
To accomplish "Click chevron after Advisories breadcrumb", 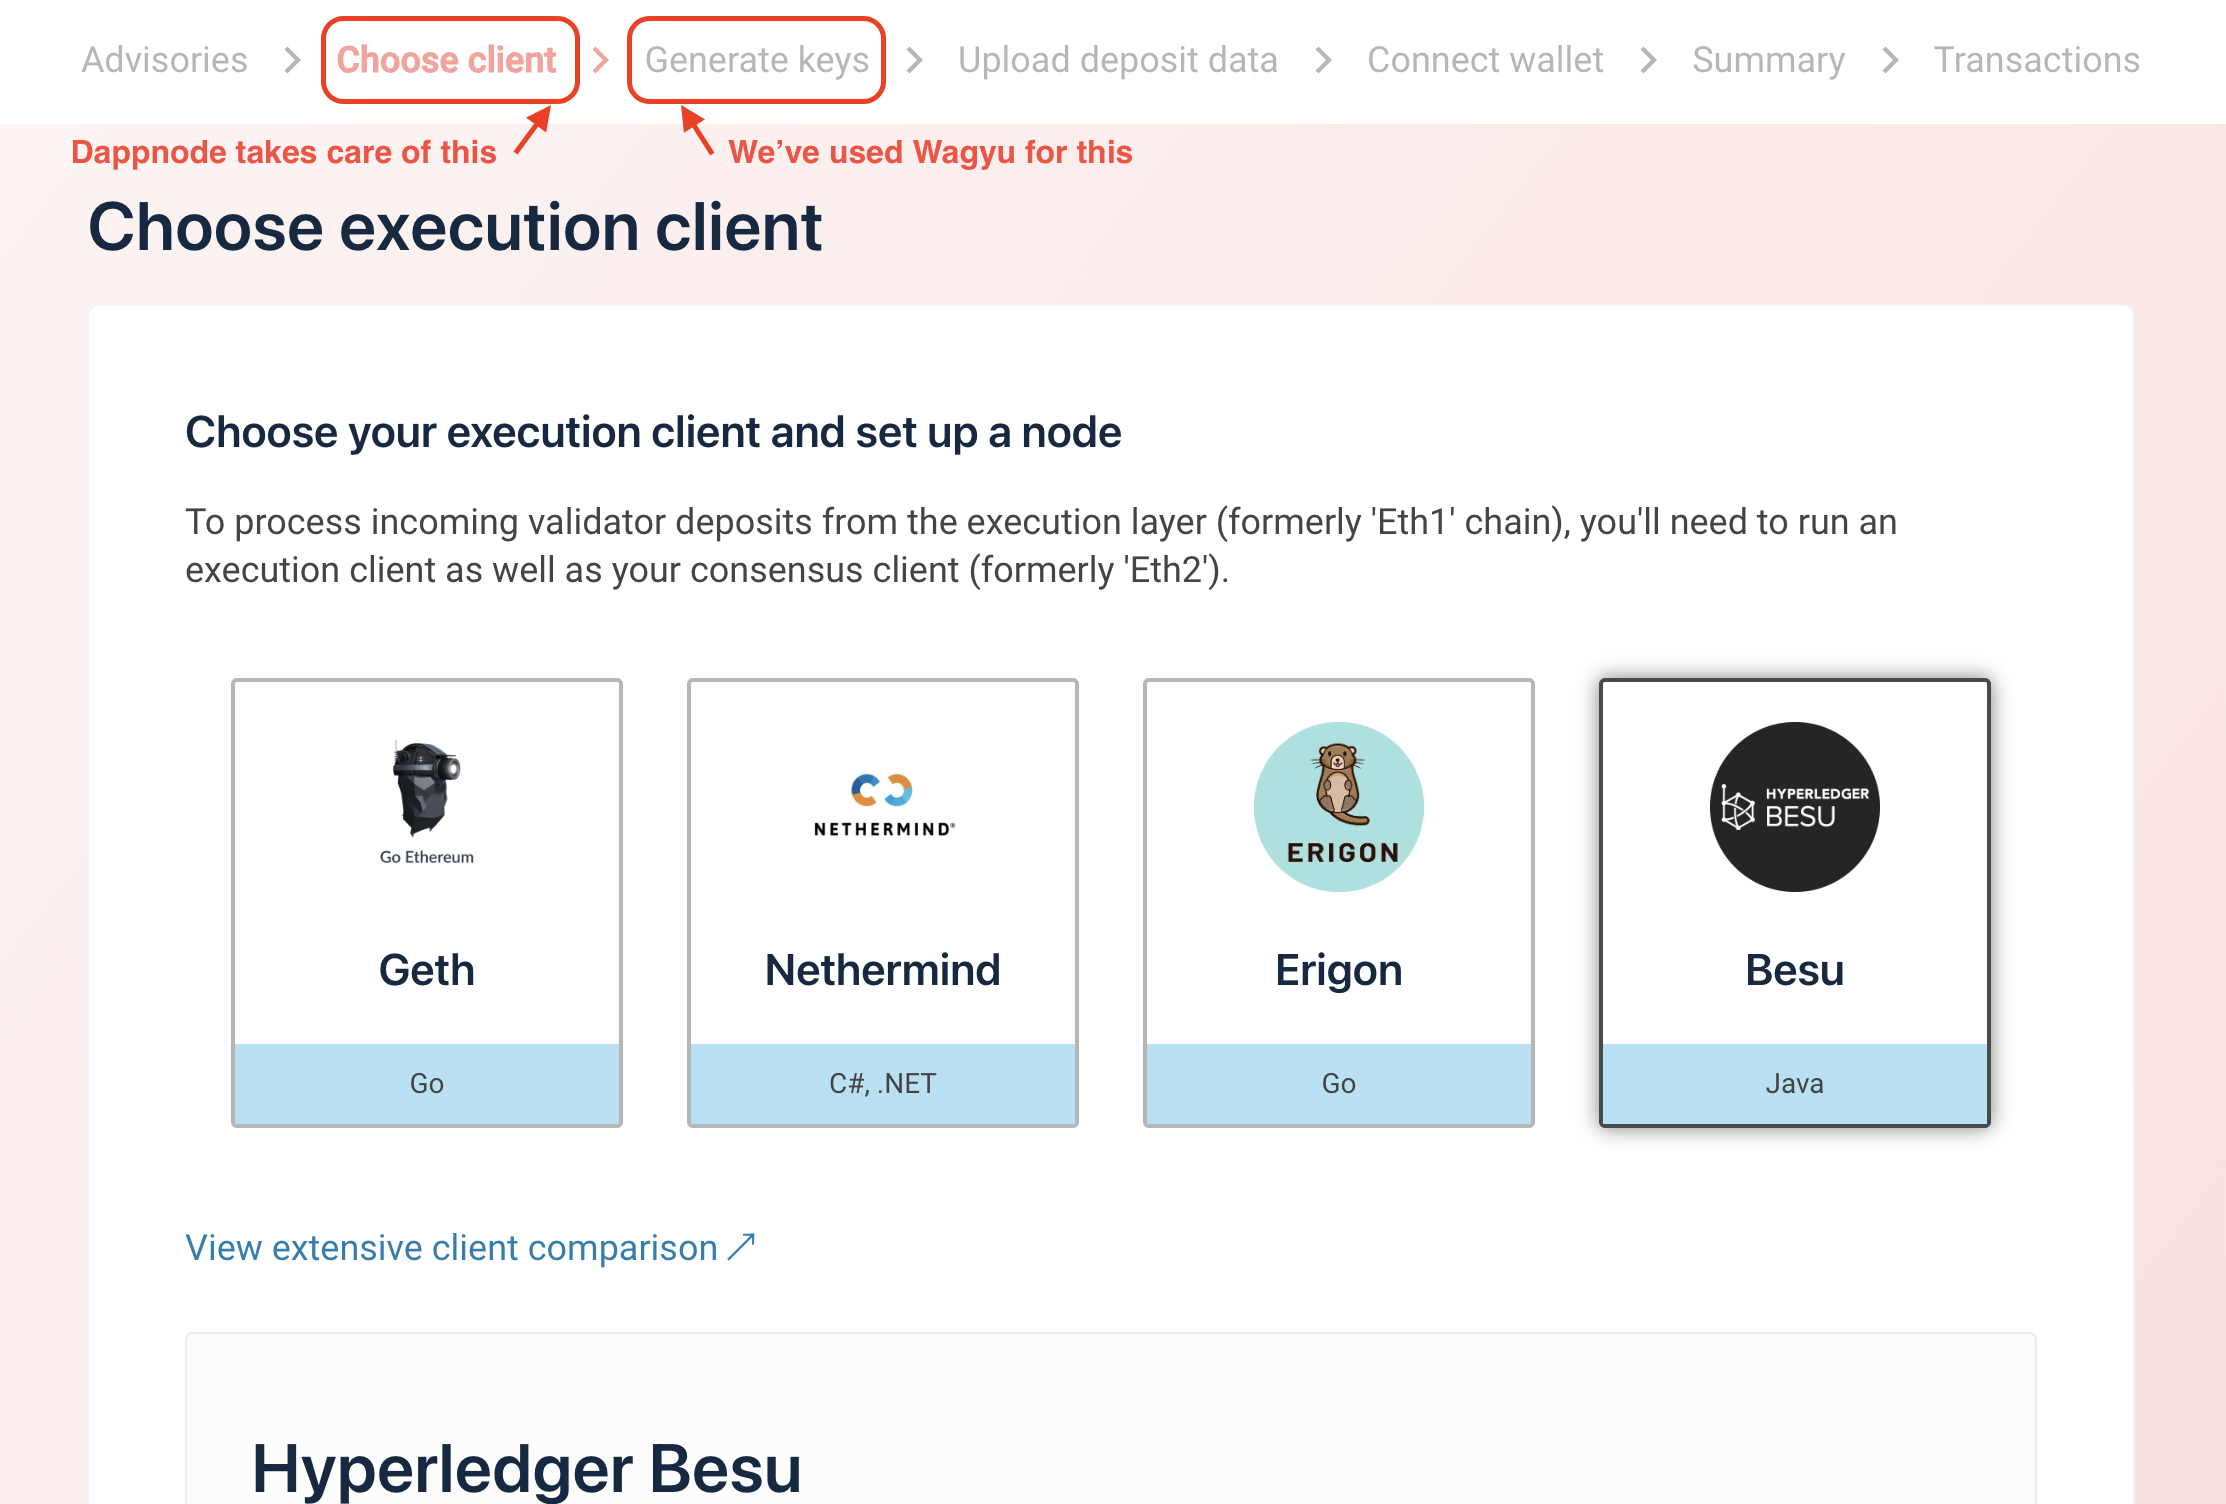I will tap(292, 60).
